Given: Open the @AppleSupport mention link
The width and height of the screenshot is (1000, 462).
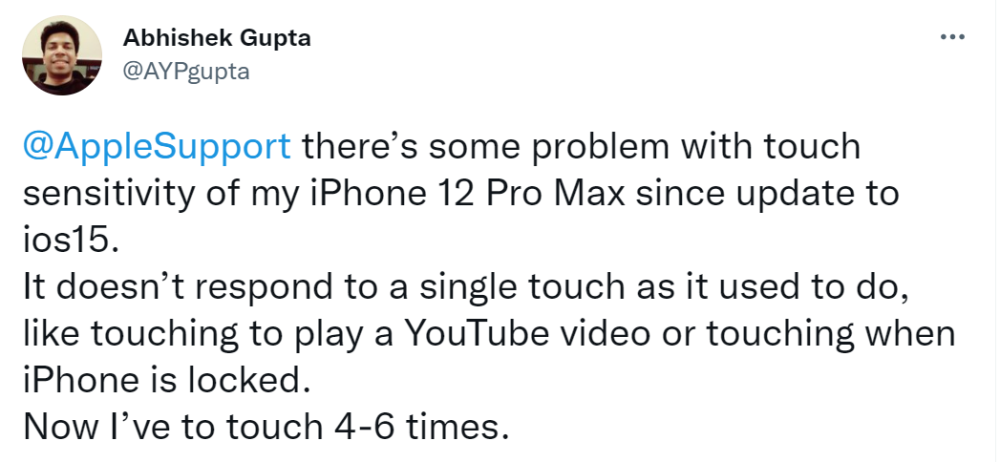Looking at the screenshot, I should tap(156, 146).
